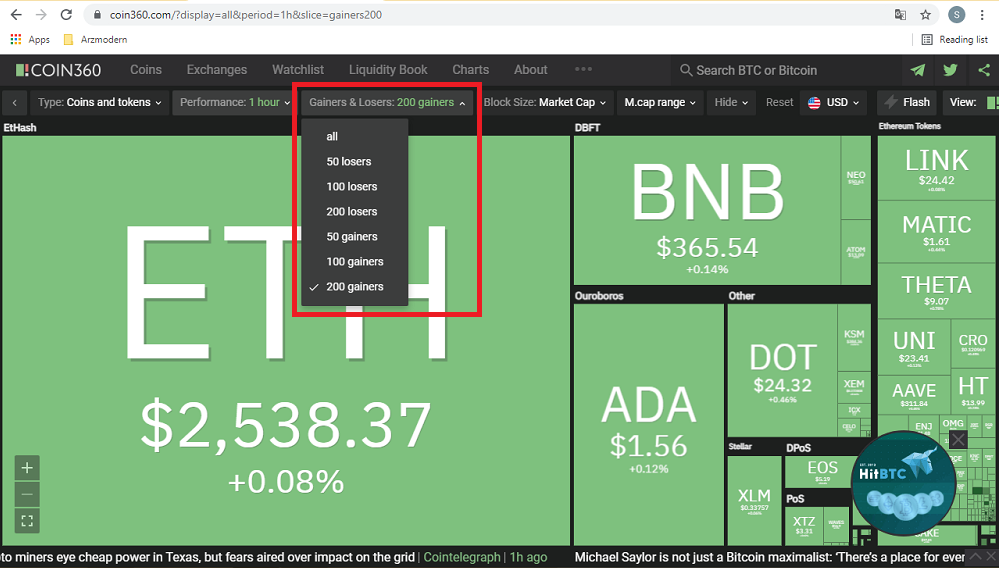Collapse the filter bar with left chevron
The height and width of the screenshot is (568, 999).
(14, 103)
